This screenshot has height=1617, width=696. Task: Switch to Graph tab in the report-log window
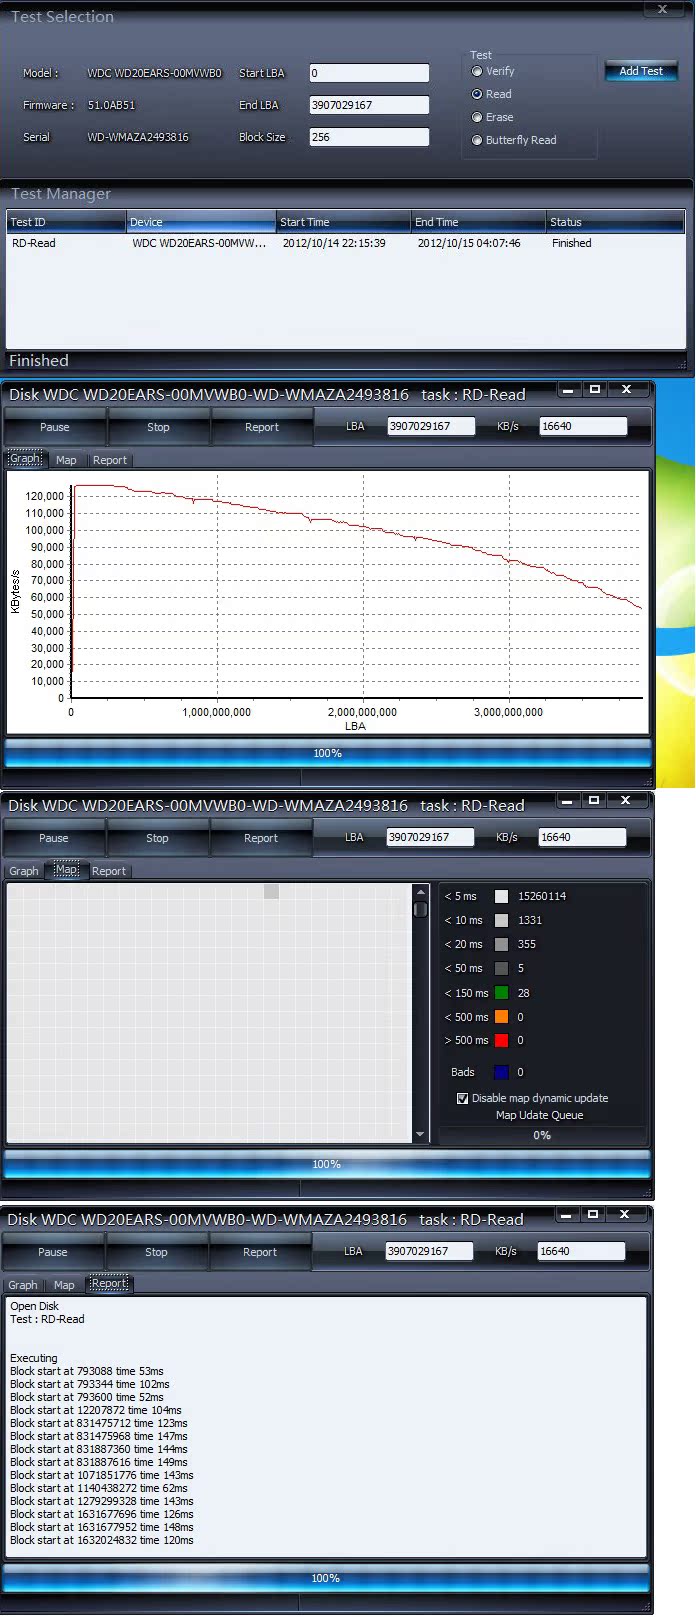23,1285
